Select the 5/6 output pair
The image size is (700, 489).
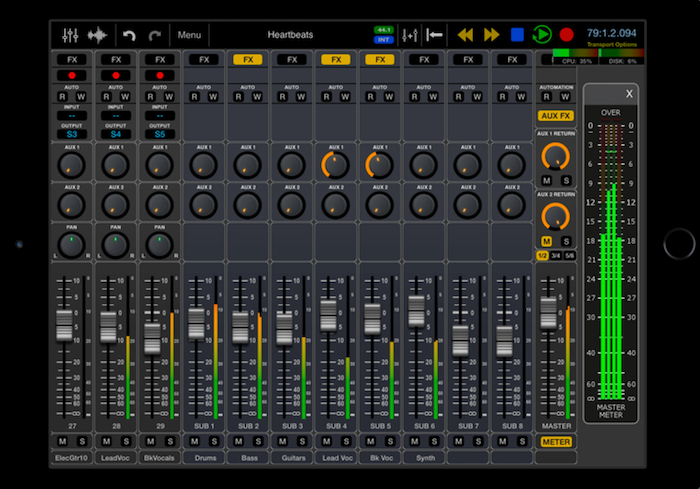coord(570,256)
